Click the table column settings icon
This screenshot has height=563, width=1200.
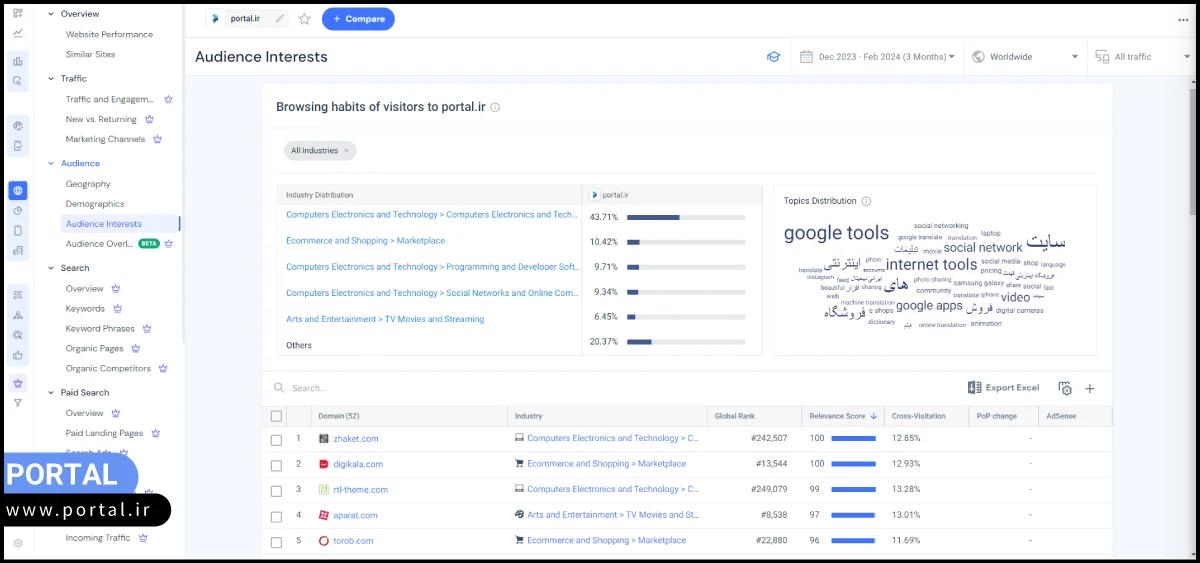click(x=1065, y=388)
